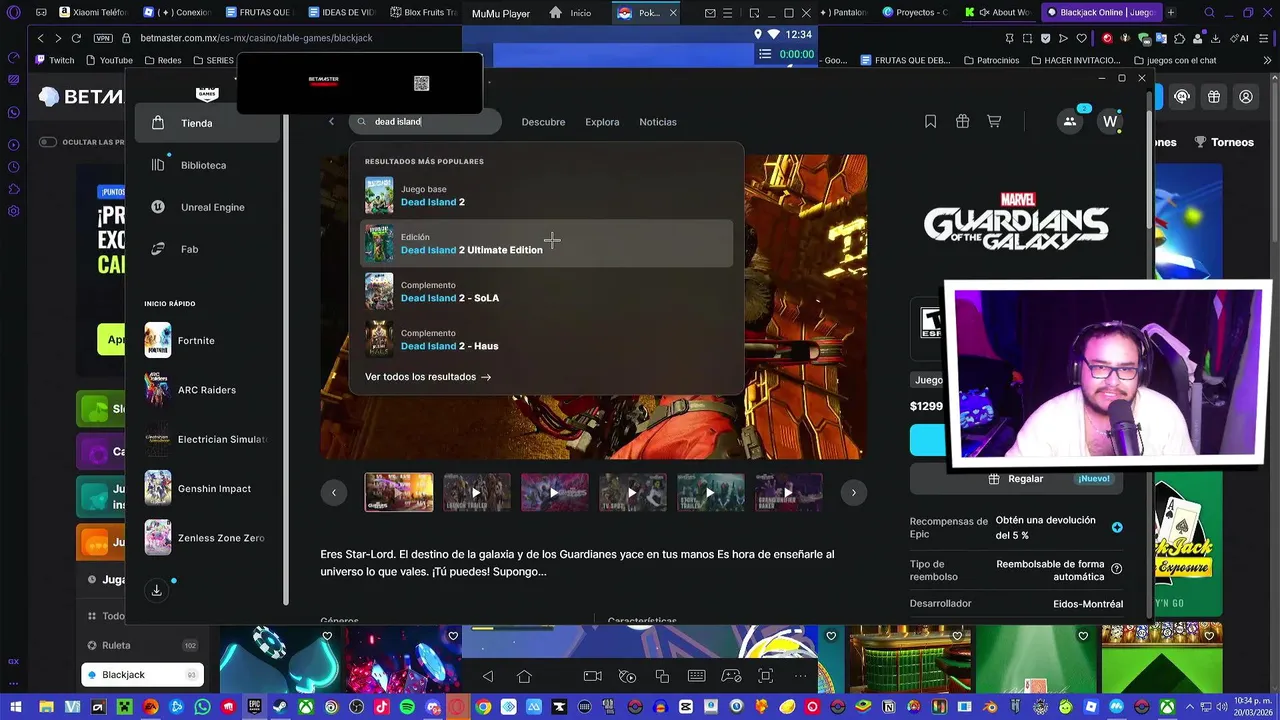The image size is (1280, 720).
Task: Open Spotify from the Windows taskbar
Action: click(407, 707)
